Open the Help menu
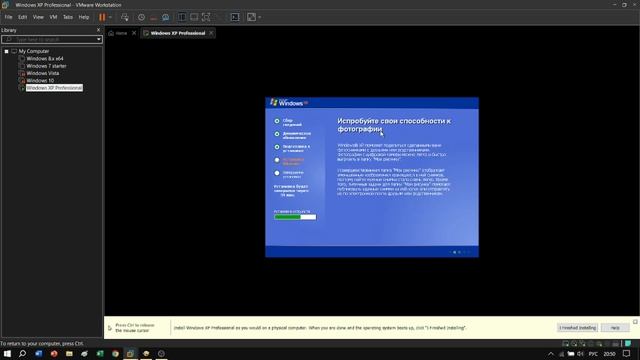This screenshot has width=640, height=360. pyautogui.click(x=84, y=17)
